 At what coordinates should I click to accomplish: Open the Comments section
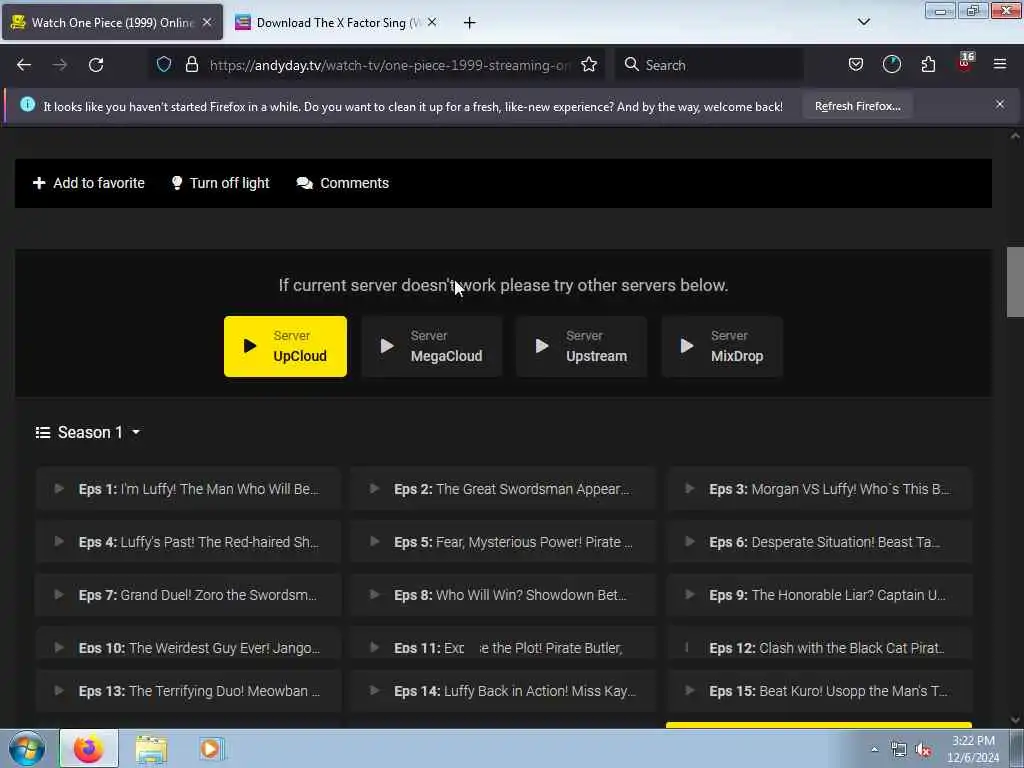pos(343,183)
